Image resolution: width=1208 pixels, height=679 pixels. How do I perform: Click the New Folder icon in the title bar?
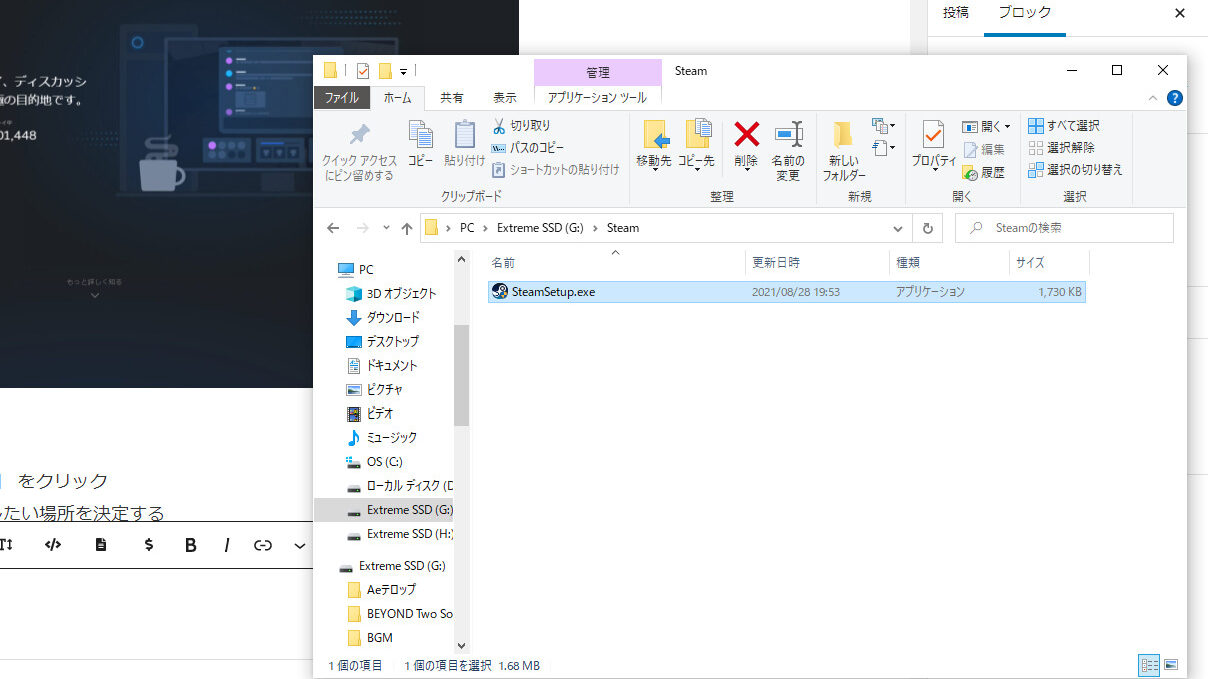(385, 71)
